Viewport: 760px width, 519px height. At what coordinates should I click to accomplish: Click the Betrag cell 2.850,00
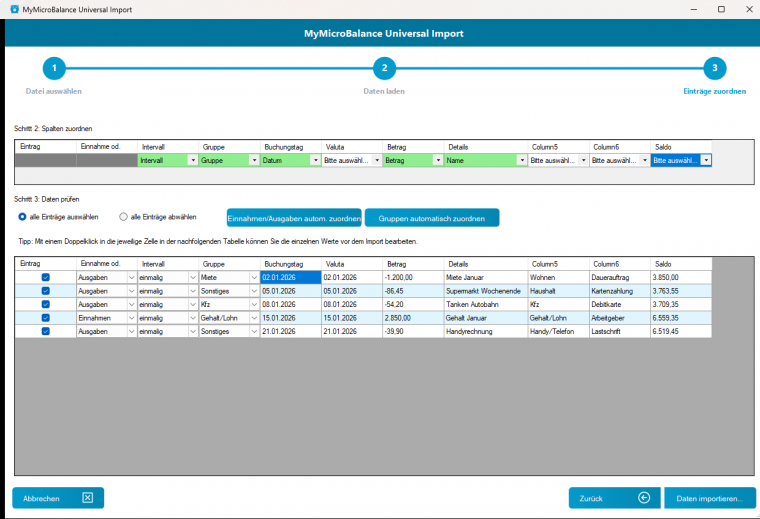coord(413,318)
